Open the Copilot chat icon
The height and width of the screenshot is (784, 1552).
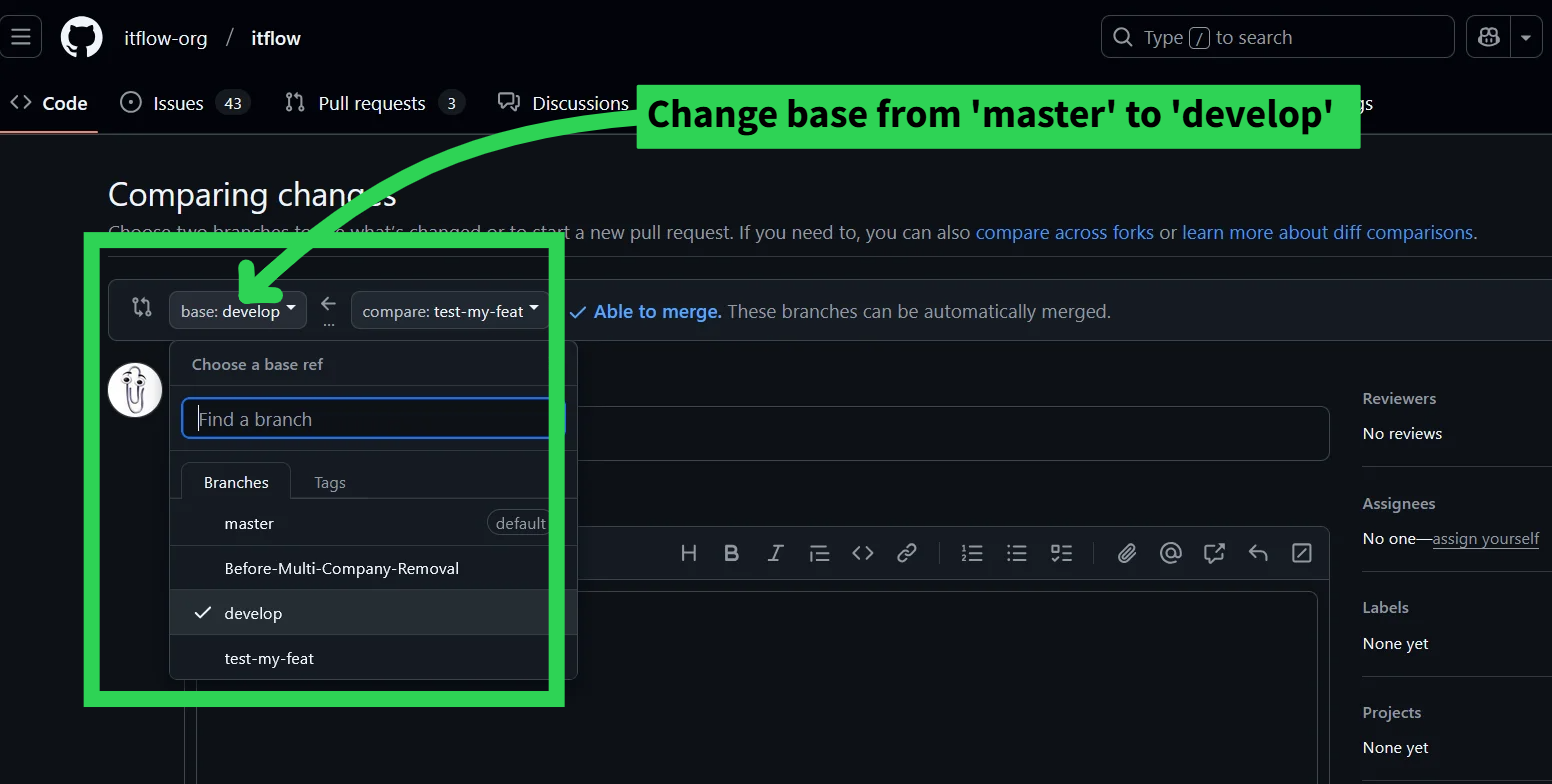pyautogui.click(x=1489, y=38)
